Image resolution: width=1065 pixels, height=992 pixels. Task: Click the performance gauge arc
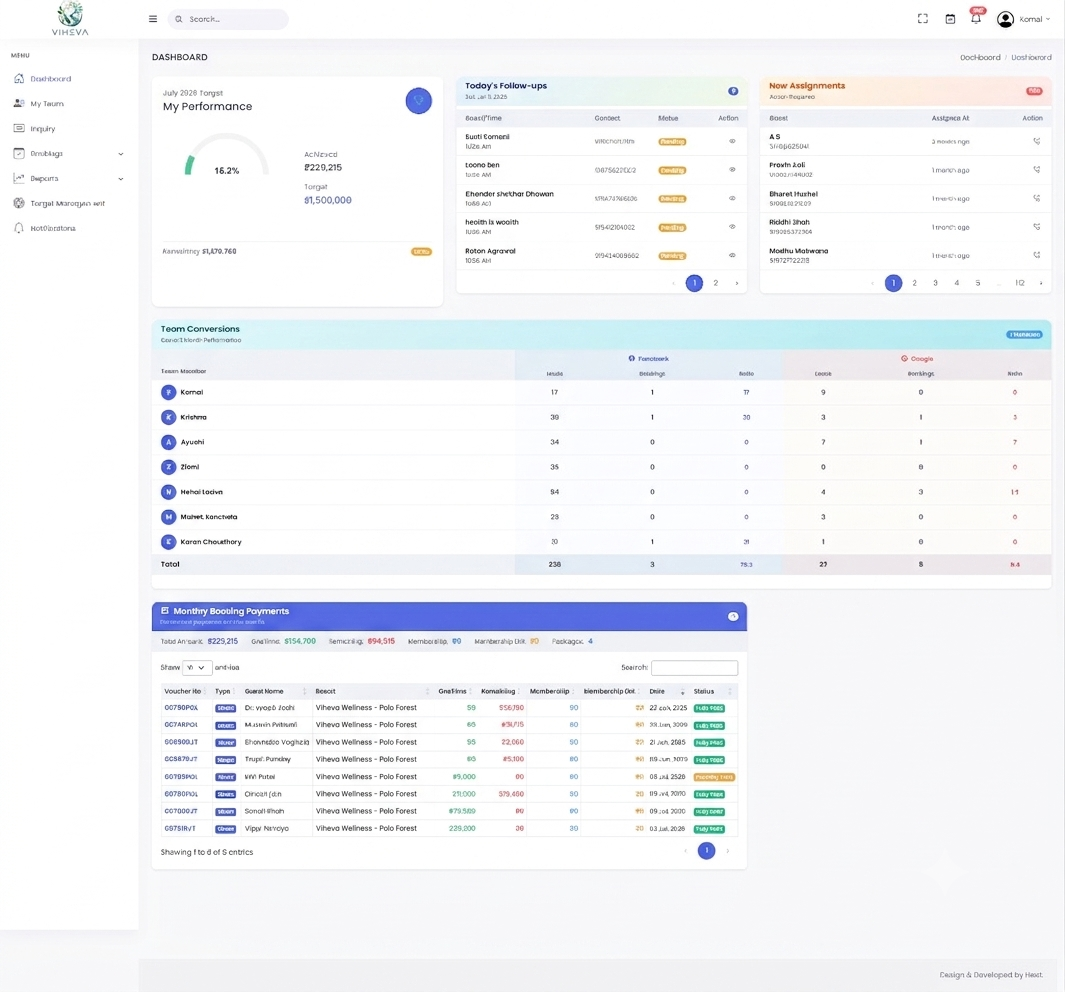pyautogui.click(x=227, y=153)
